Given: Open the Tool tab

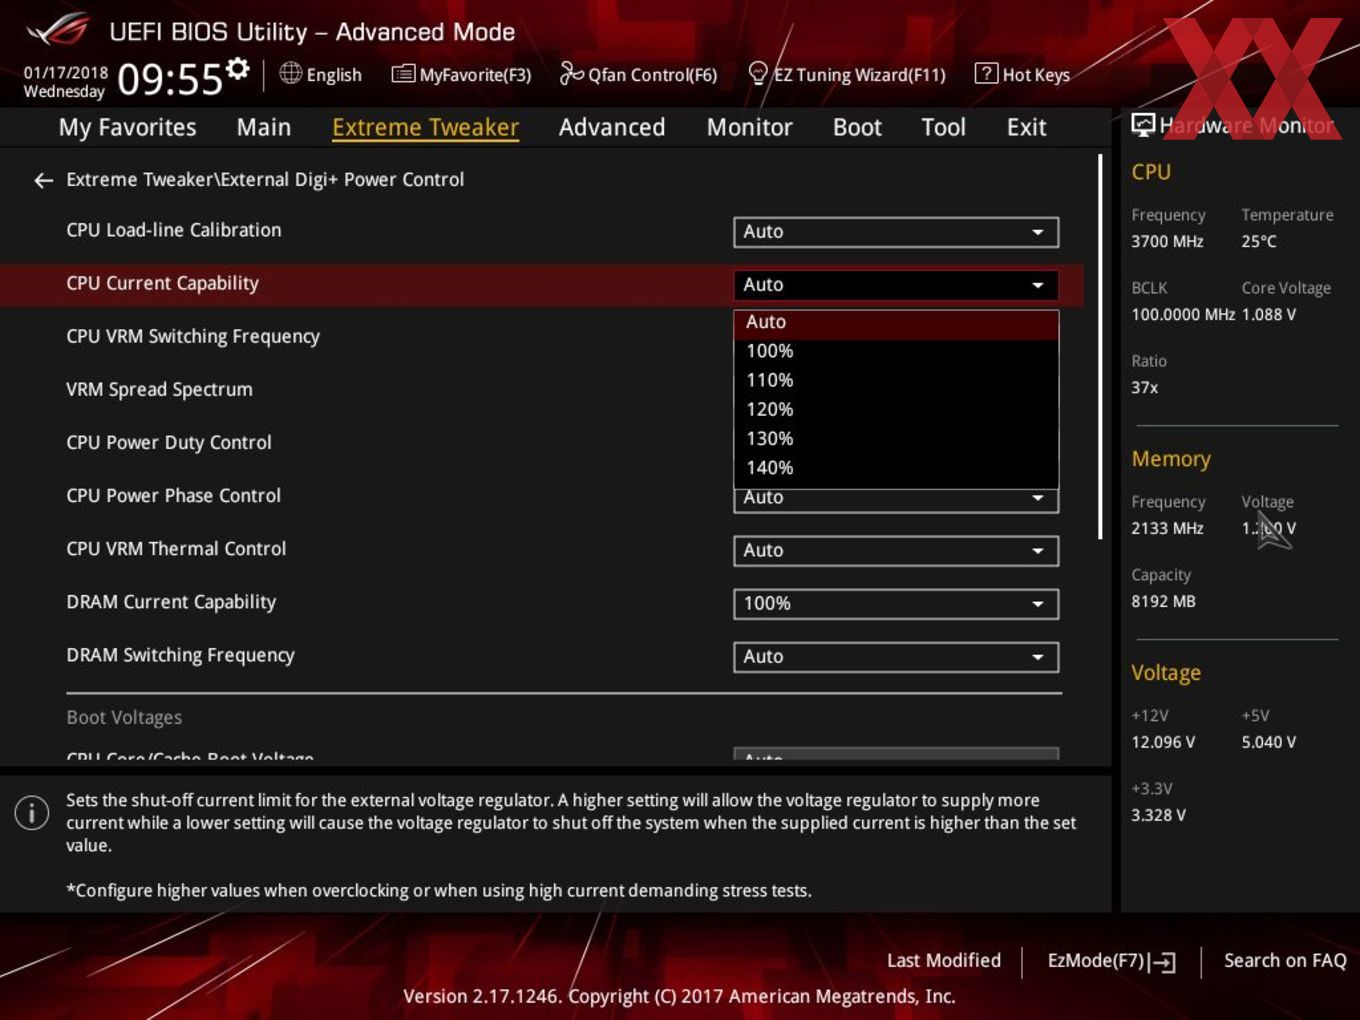Looking at the screenshot, I should [943, 127].
